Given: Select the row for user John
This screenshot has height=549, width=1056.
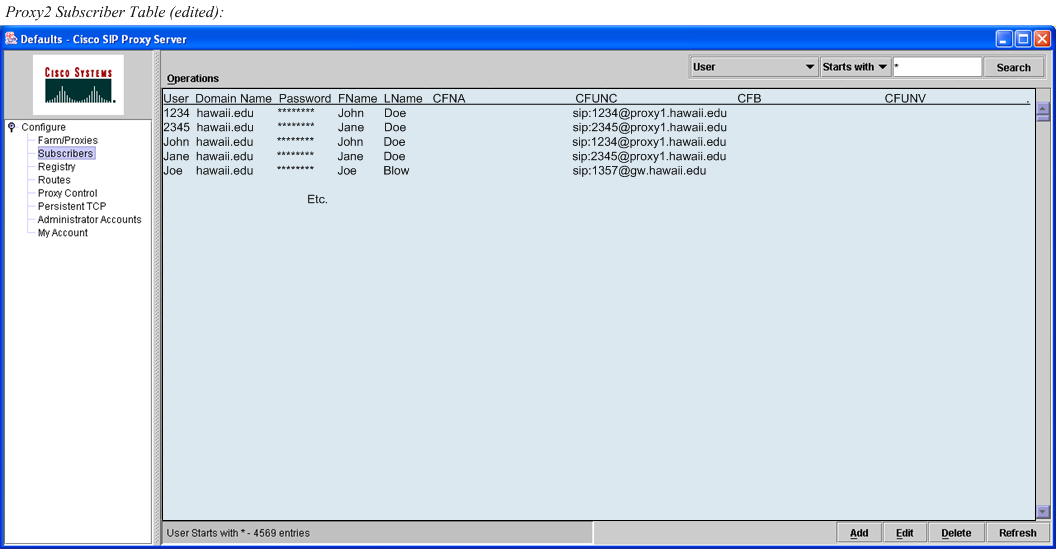Looking at the screenshot, I should click(598, 142).
